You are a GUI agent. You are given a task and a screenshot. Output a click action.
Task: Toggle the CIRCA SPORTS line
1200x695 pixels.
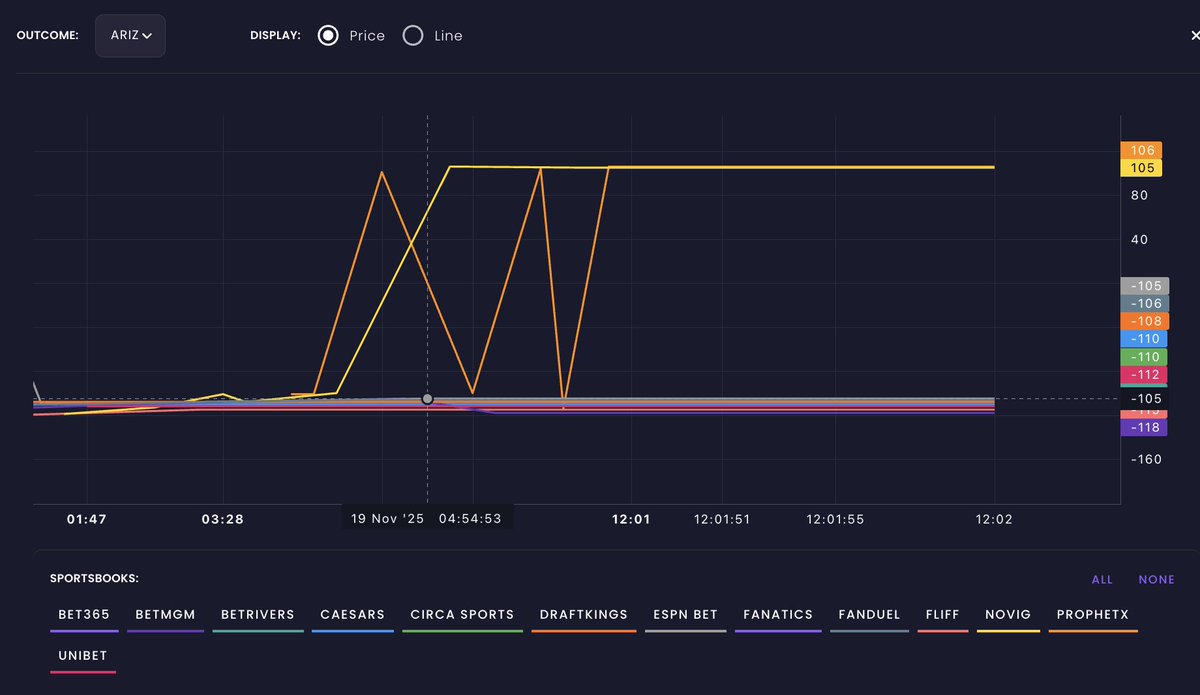click(462, 614)
